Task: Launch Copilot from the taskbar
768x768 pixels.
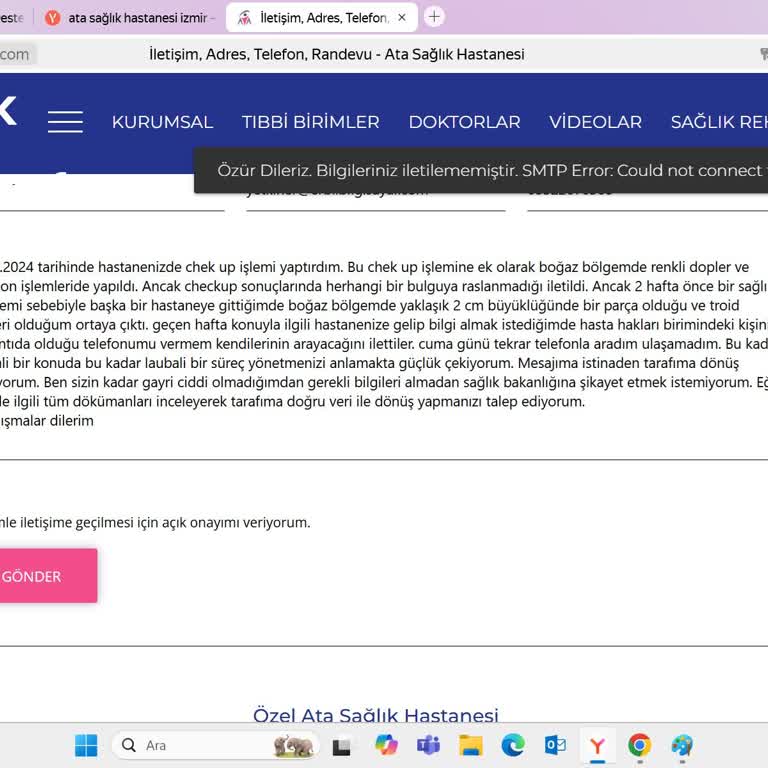Action: pyautogui.click(x=386, y=745)
